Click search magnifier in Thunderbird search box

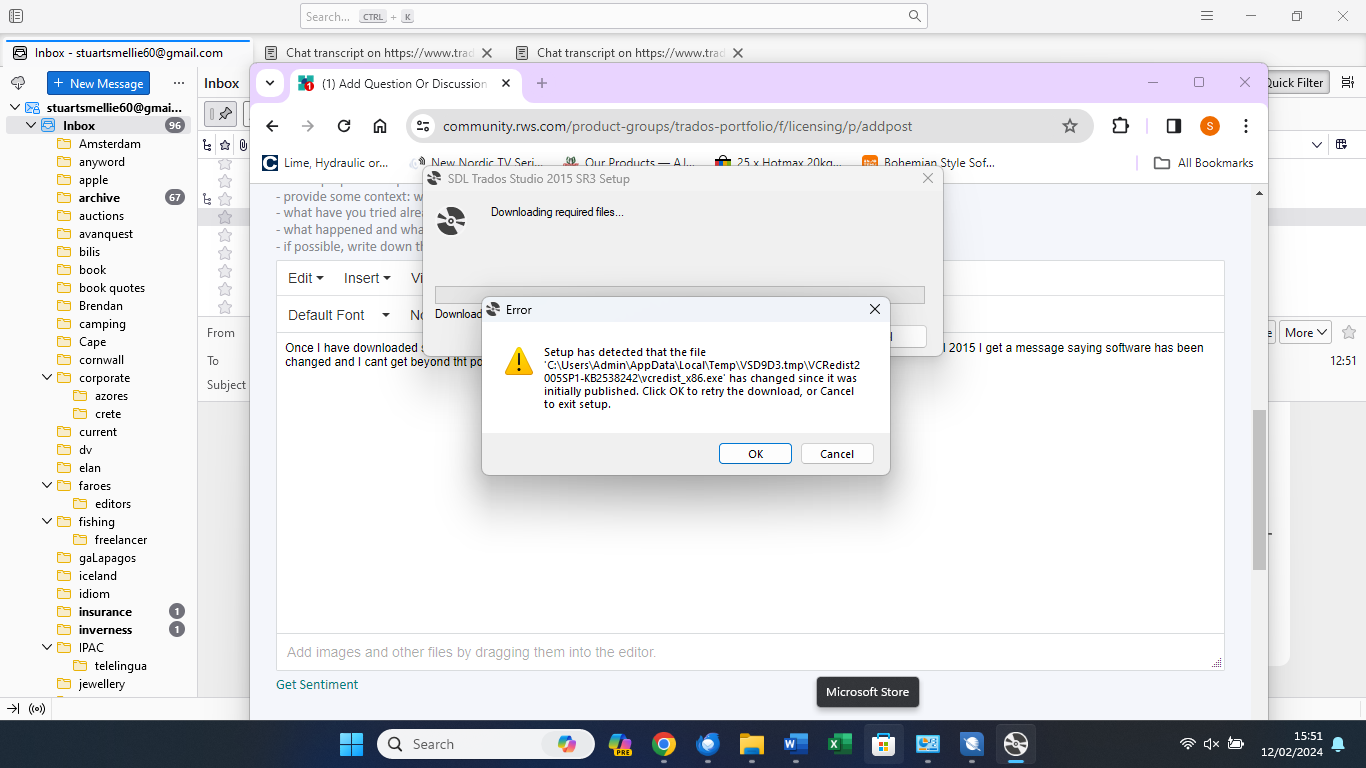pyautogui.click(x=915, y=16)
